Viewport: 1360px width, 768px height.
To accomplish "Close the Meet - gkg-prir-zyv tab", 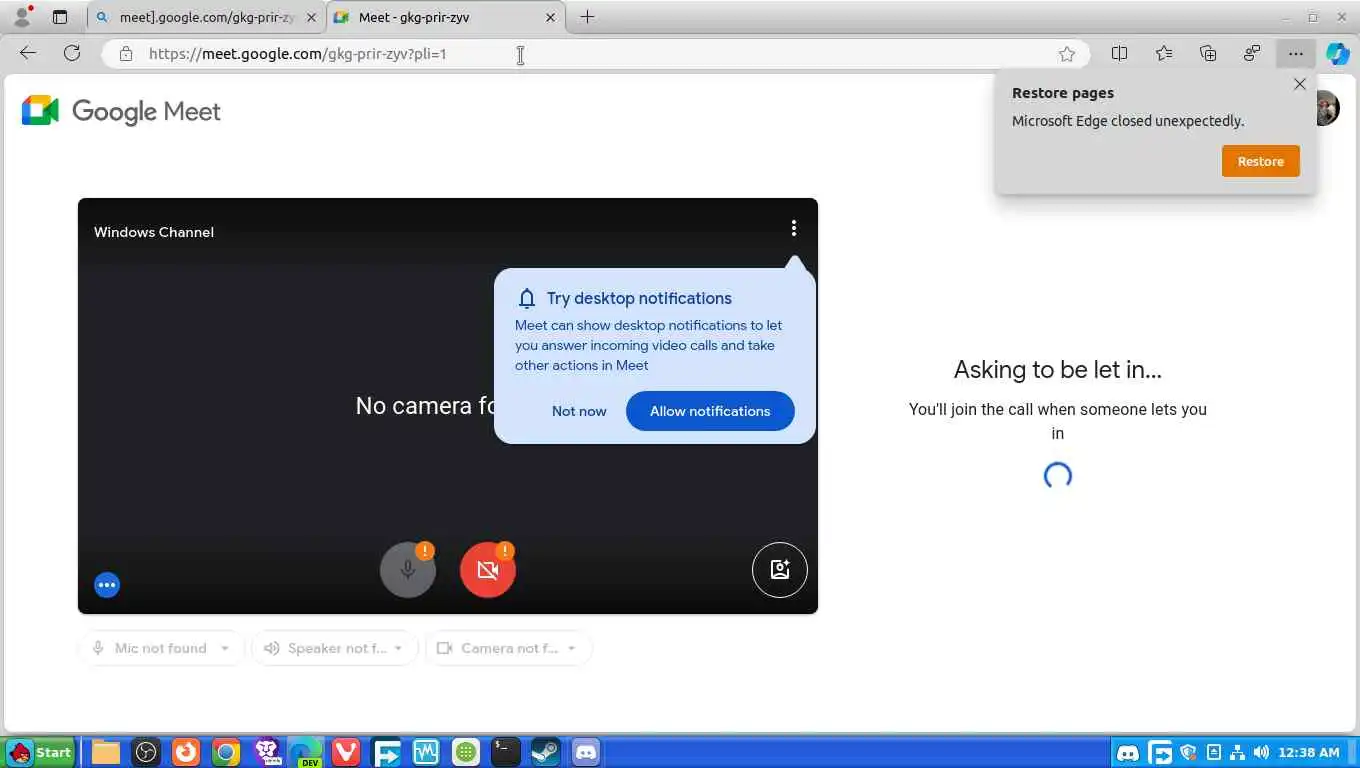I will (550, 17).
